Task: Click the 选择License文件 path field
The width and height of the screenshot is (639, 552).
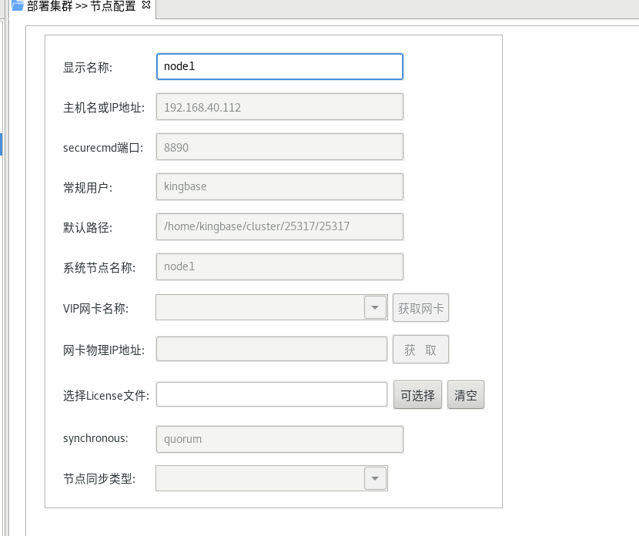Action: tap(271, 395)
